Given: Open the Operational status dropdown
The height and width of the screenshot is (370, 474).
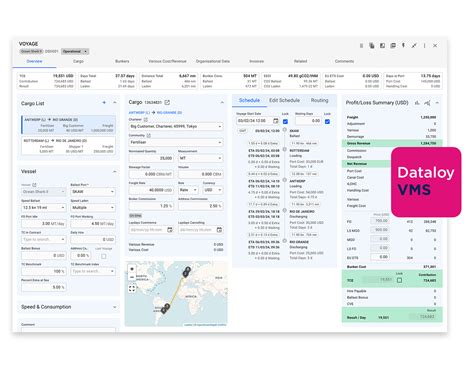Looking at the screenshot, I should pos(75,51).
